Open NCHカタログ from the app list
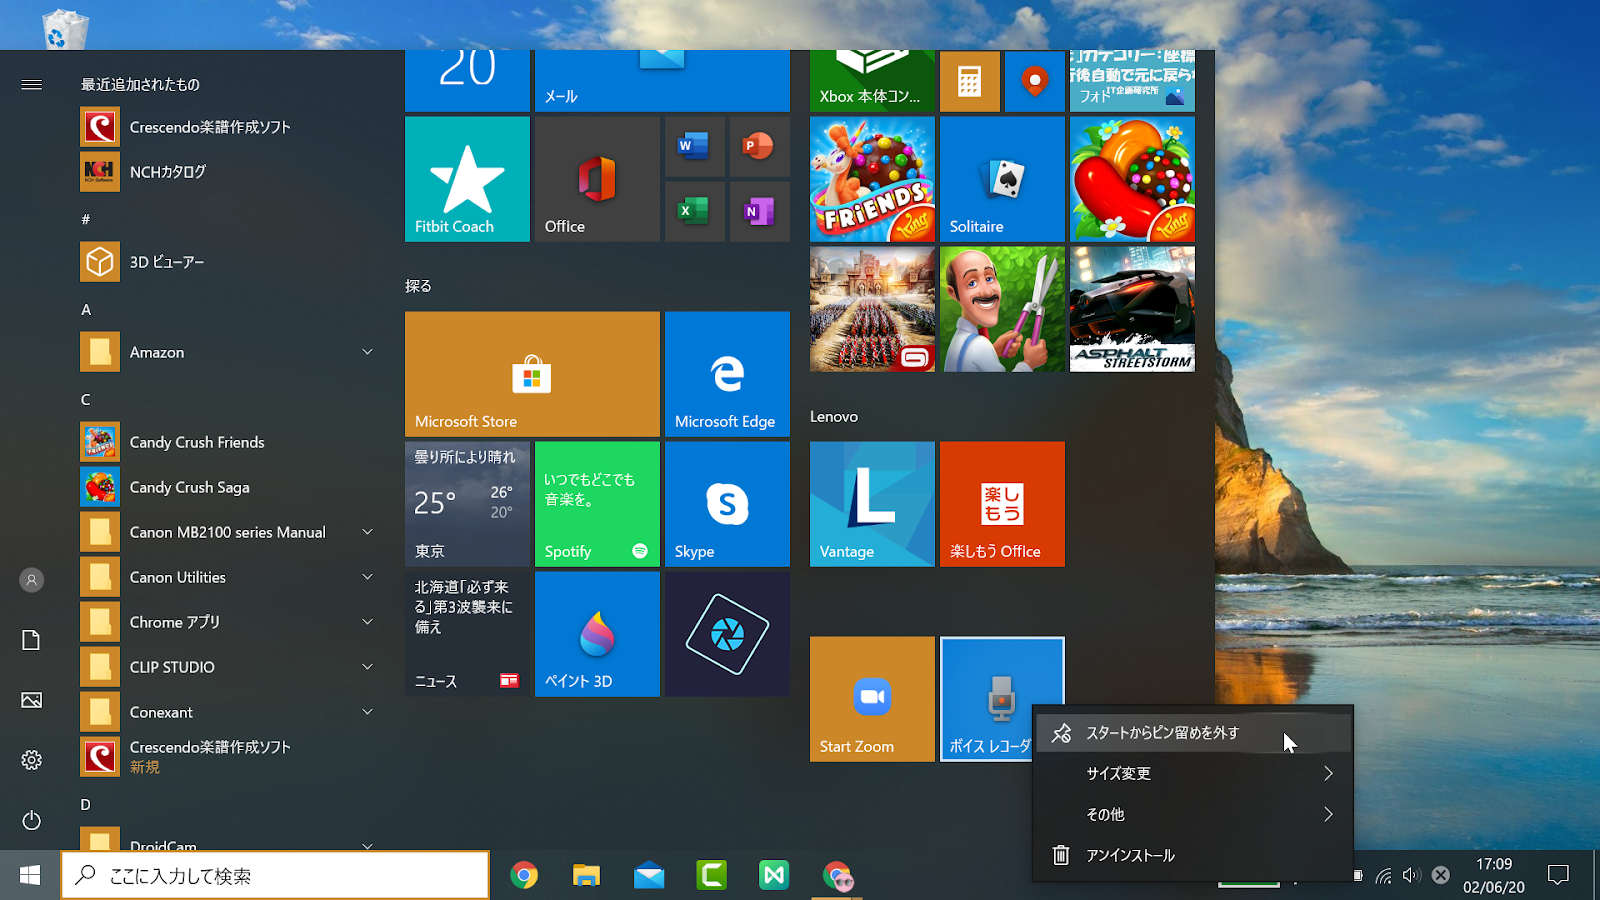 pos(230,172)
